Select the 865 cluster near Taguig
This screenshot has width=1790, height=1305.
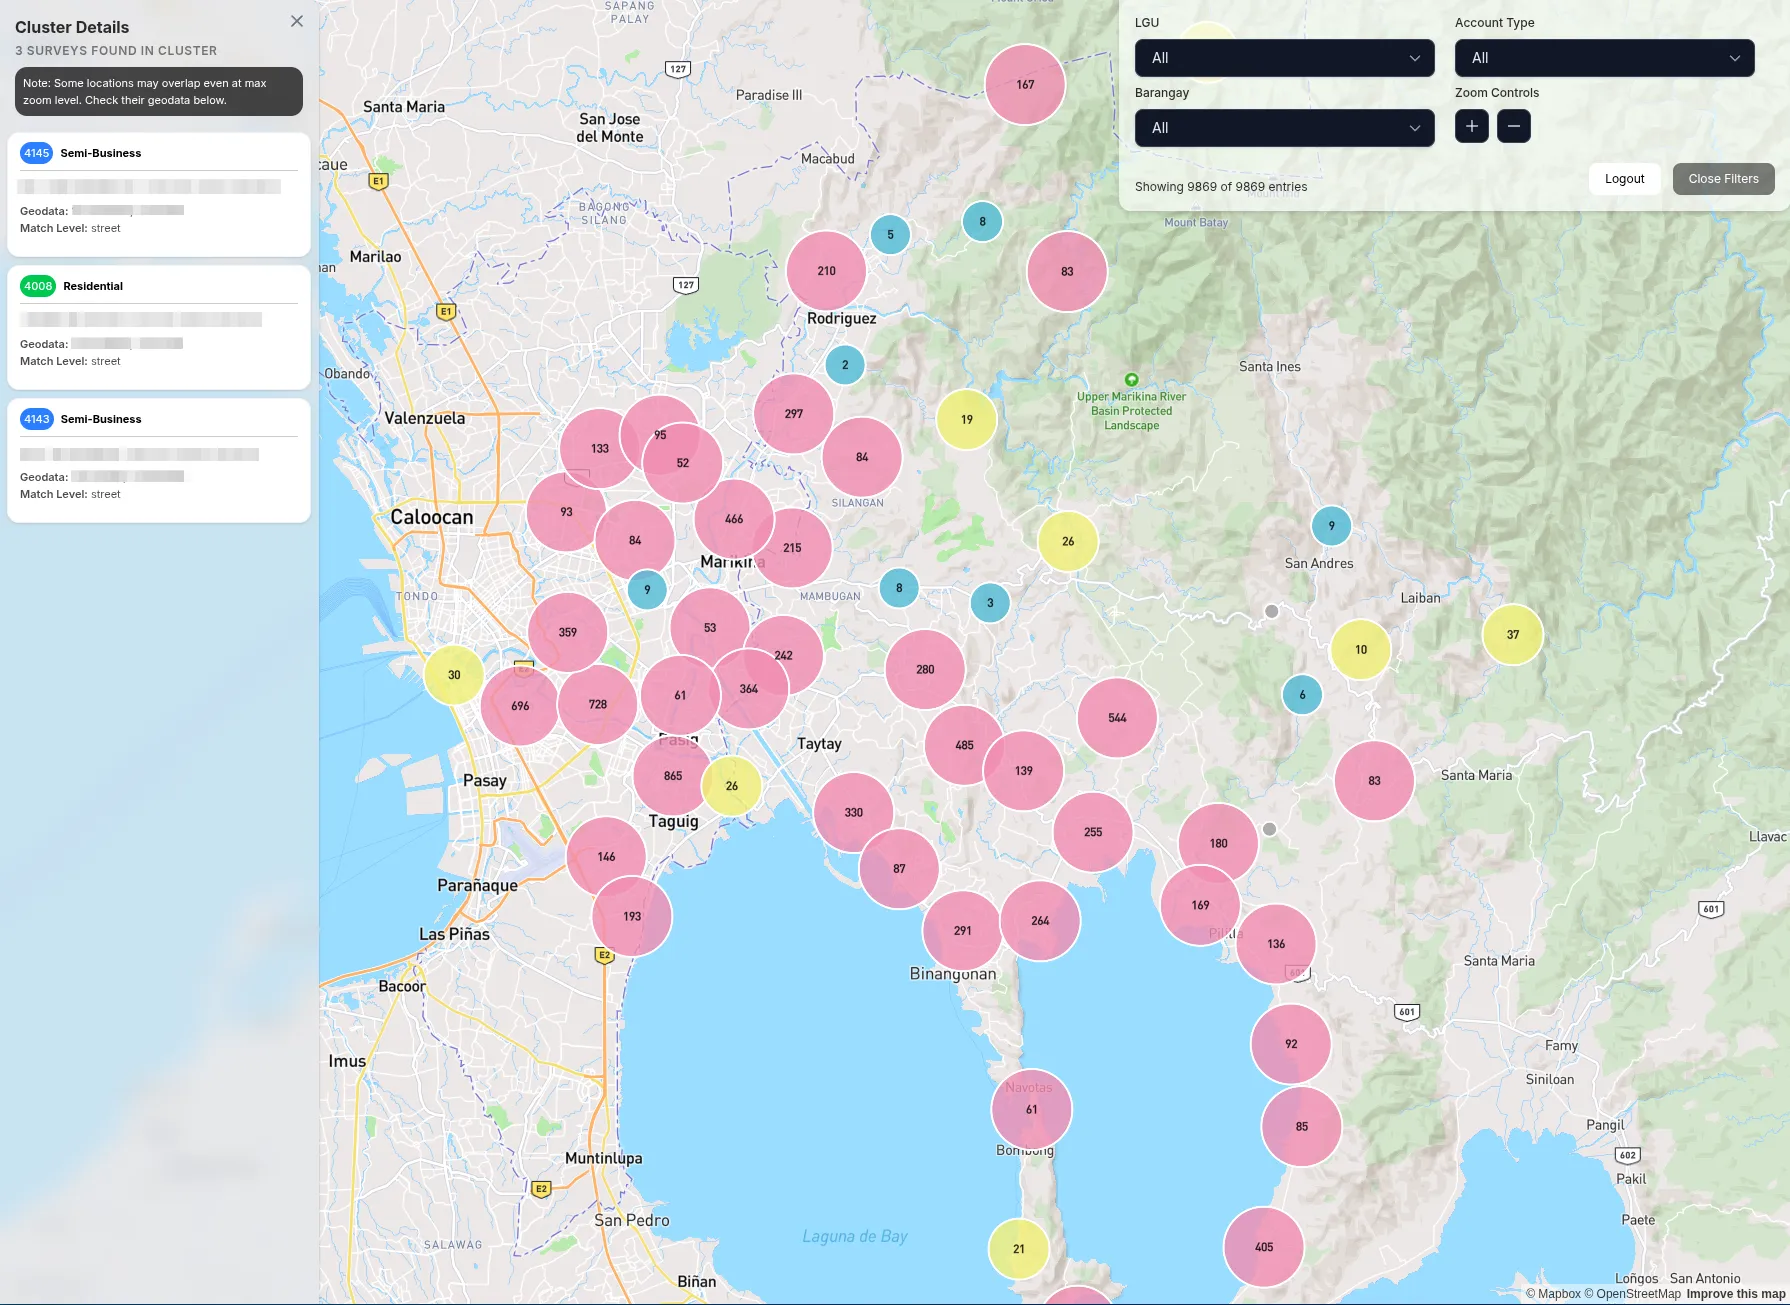[x=673, y=776]
